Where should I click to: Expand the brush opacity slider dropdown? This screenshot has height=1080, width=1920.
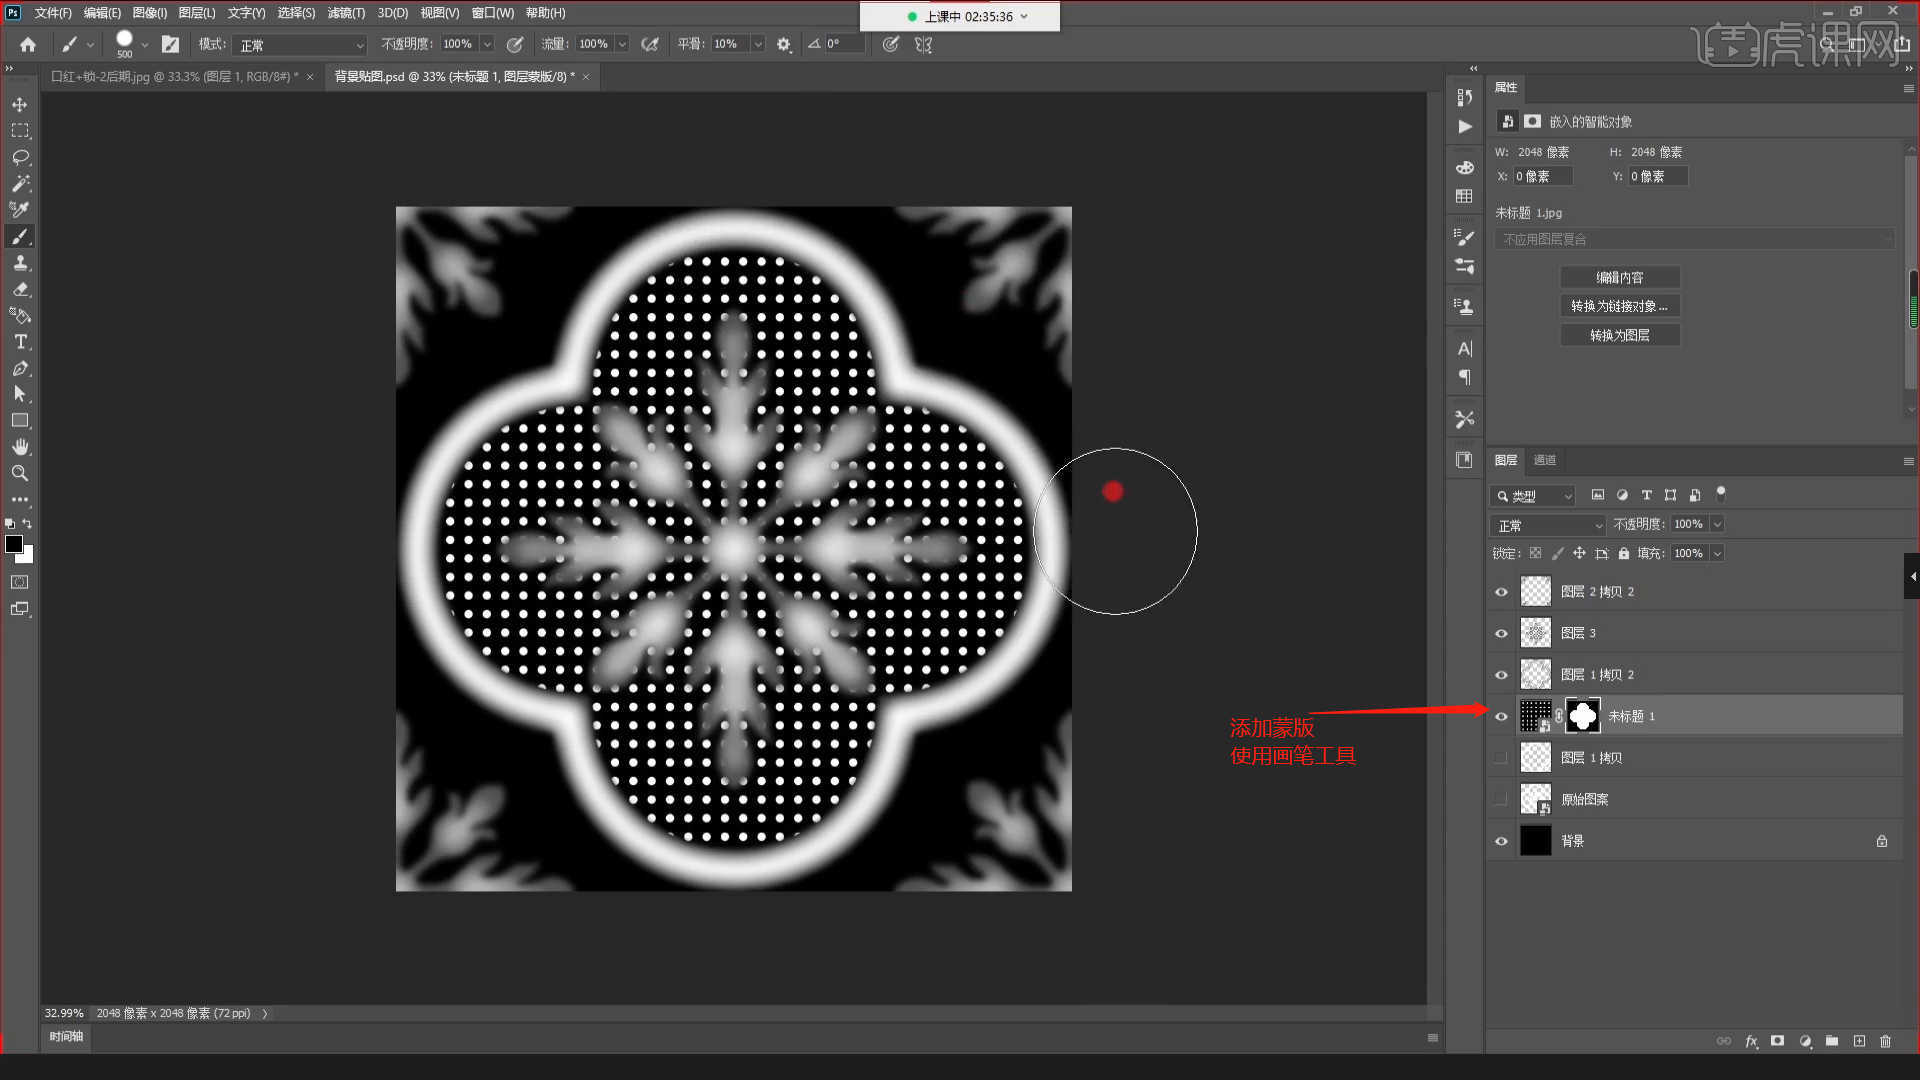(487, 44)
